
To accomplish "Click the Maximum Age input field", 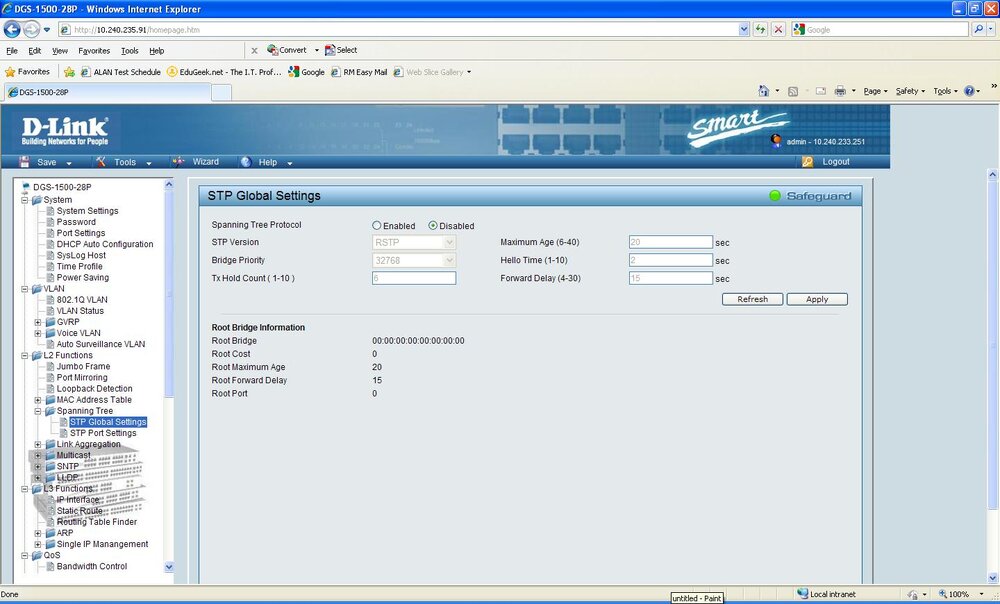I will pyautogui.click(x=670, y=242).
